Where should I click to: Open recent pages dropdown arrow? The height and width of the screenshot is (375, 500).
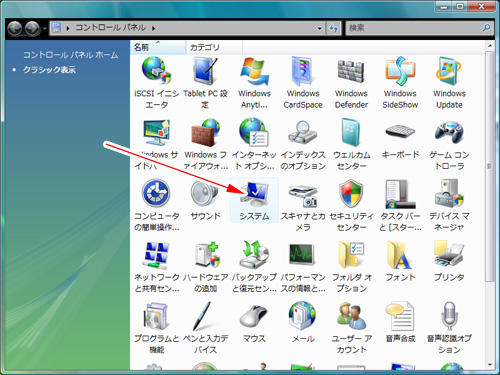[x=44, y=29]
